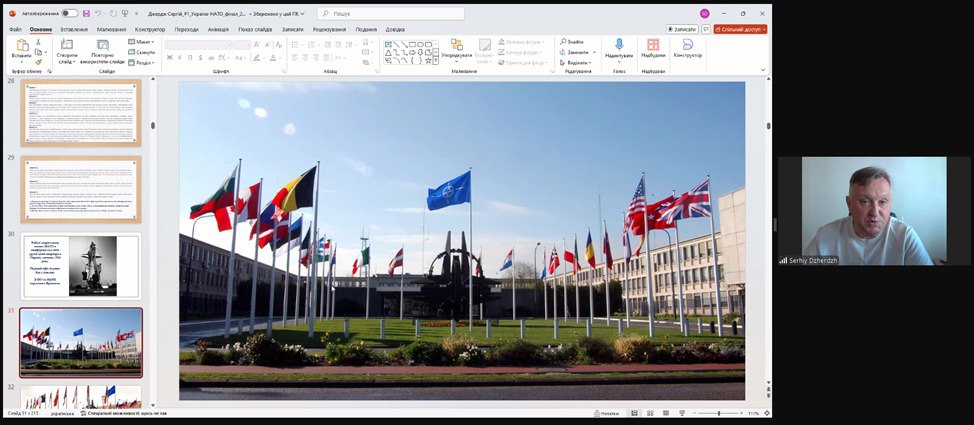Click the Вставити paste clipboard icon
Screen dimensions: 974x425
pyautogui.click(x=22, y=45)
